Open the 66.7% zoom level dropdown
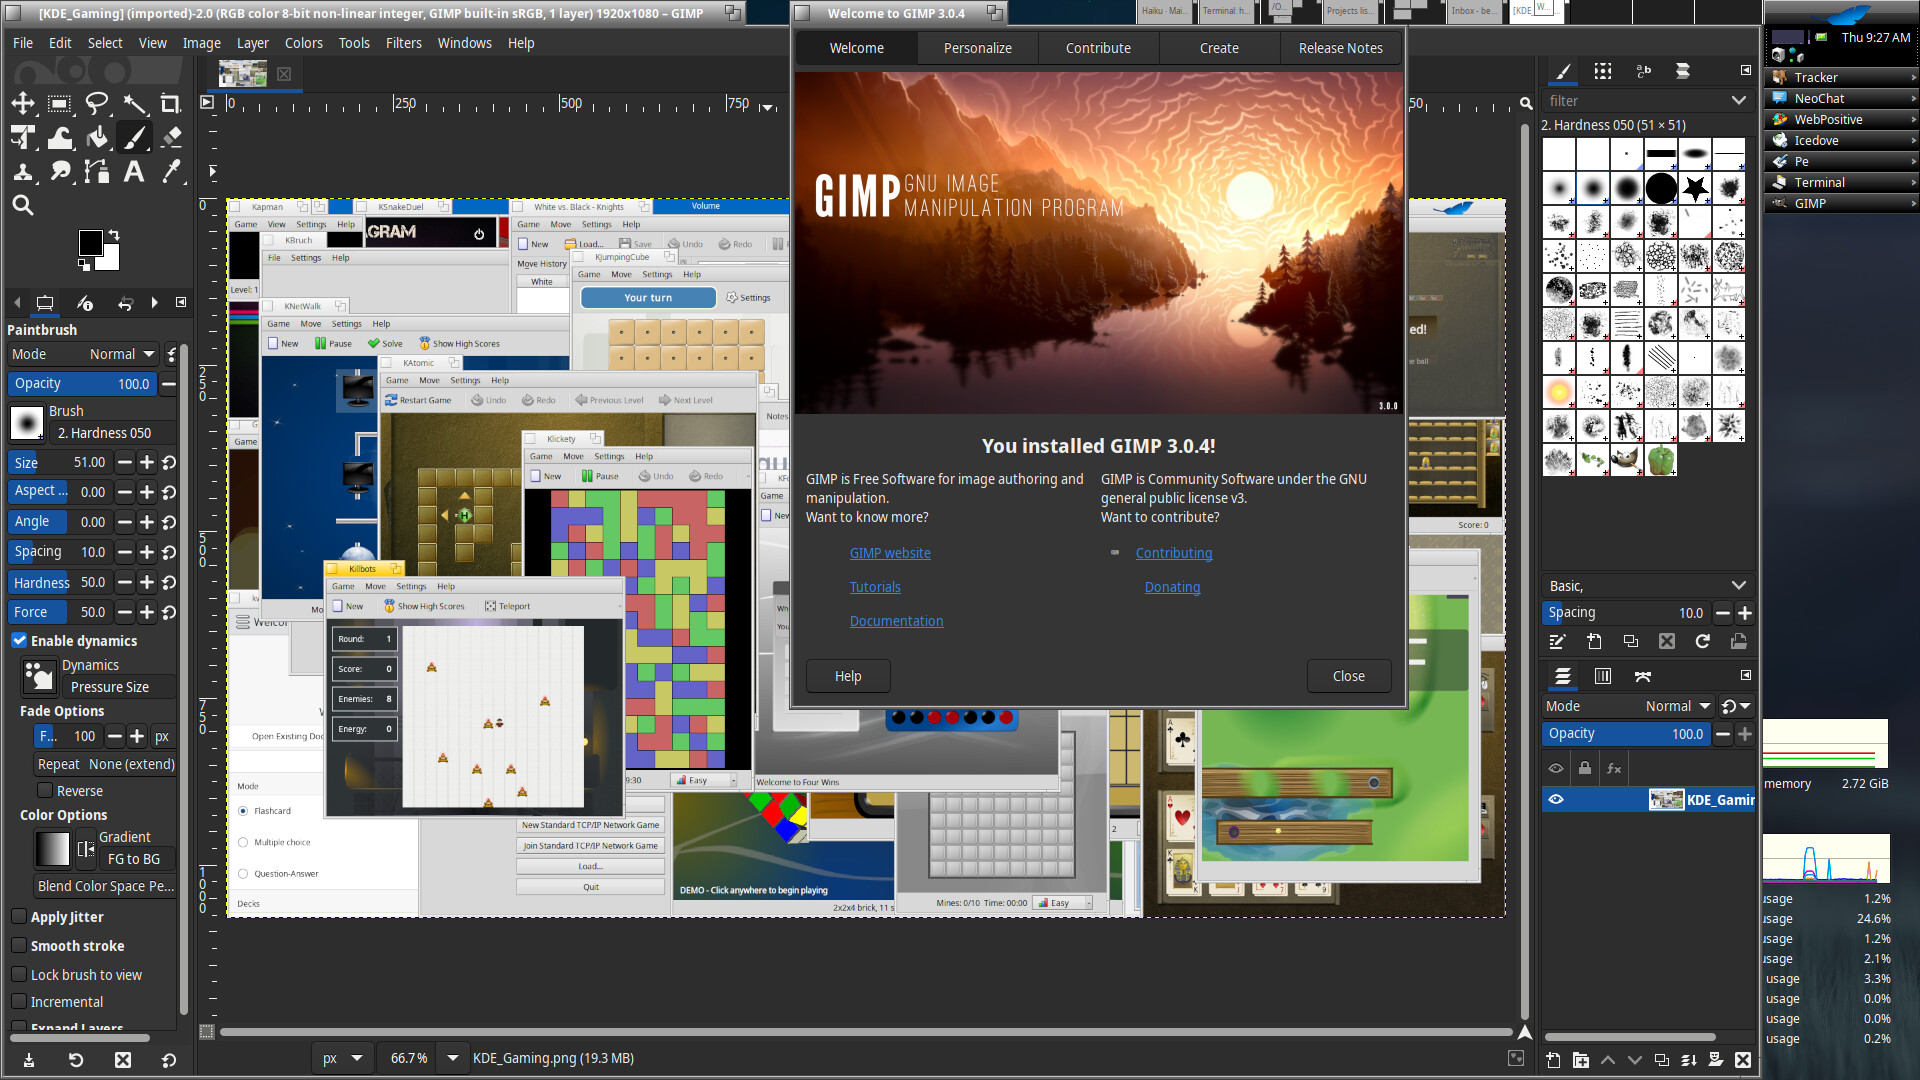This screenshot has height=1080, width=1920. (x=453, y=1058)
